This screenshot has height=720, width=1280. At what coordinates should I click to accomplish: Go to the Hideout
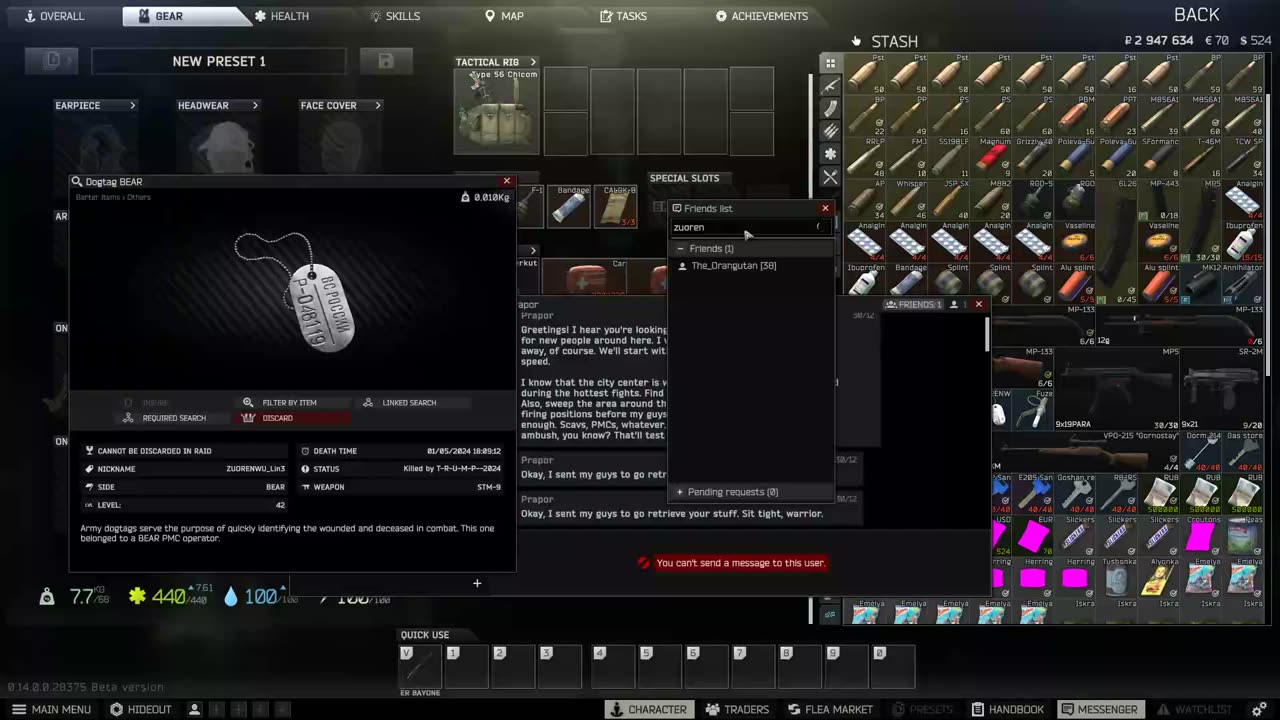click(140, 709)
